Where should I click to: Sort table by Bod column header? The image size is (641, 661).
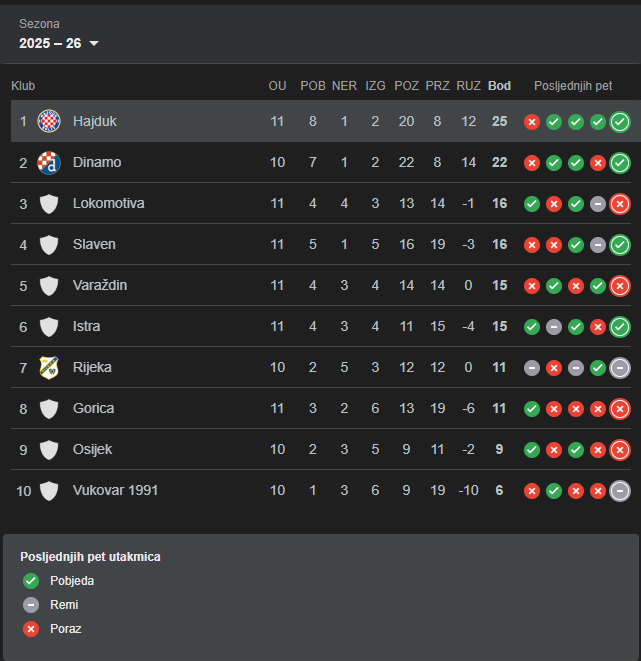coord(499,86)
